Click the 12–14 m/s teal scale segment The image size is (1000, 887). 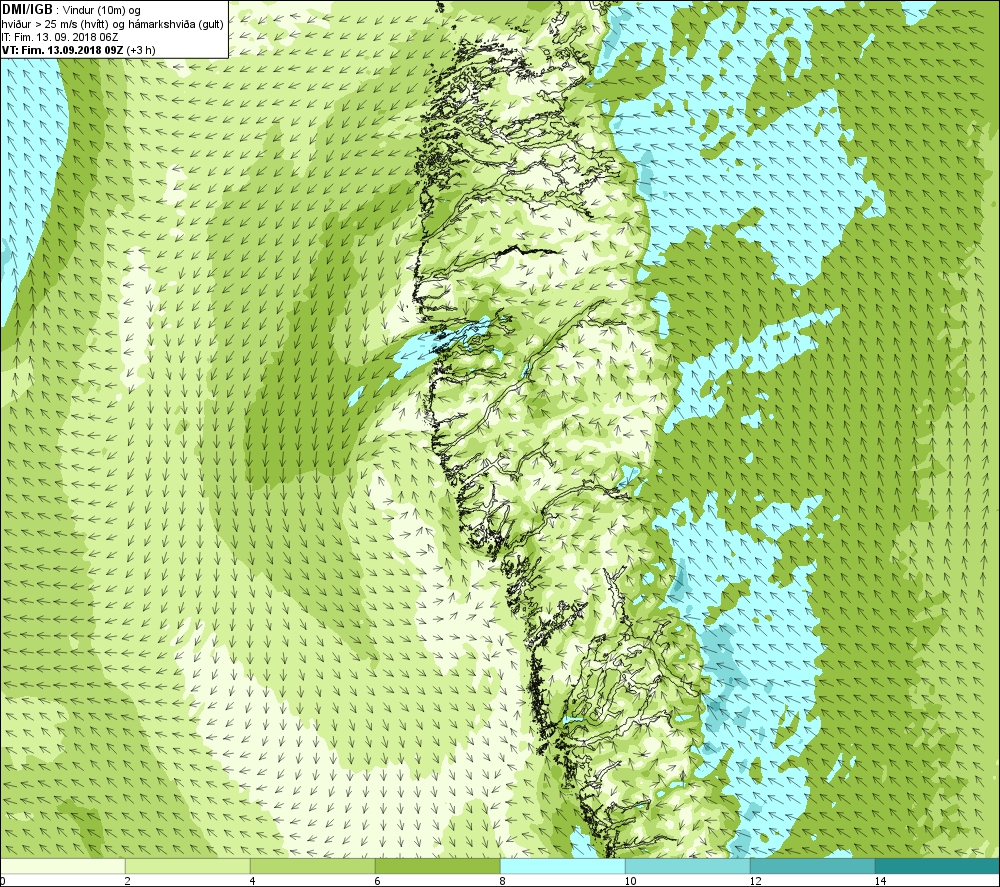point(812,866)
